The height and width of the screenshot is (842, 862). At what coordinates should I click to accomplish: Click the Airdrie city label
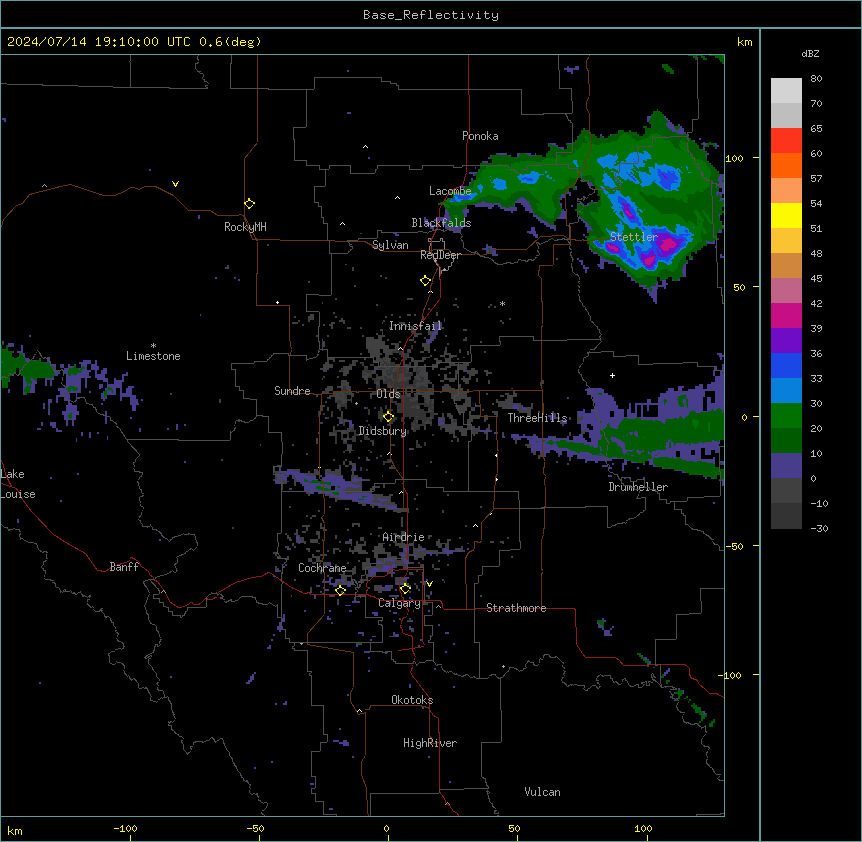coord(403,537)
